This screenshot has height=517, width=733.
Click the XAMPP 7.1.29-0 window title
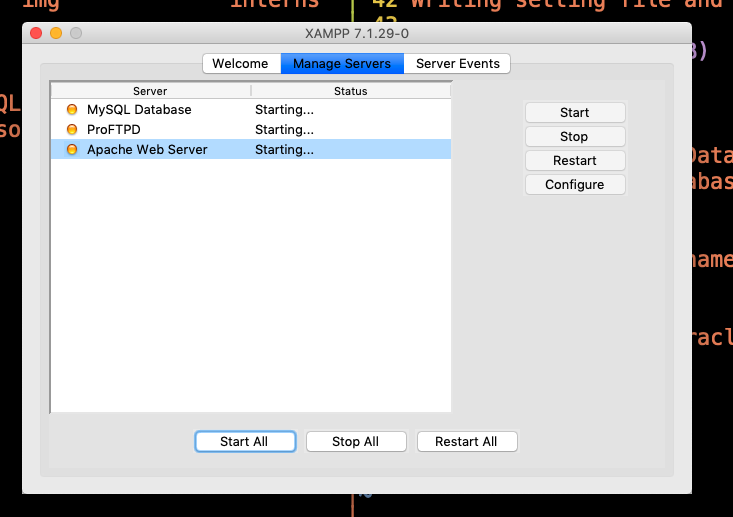357,34
